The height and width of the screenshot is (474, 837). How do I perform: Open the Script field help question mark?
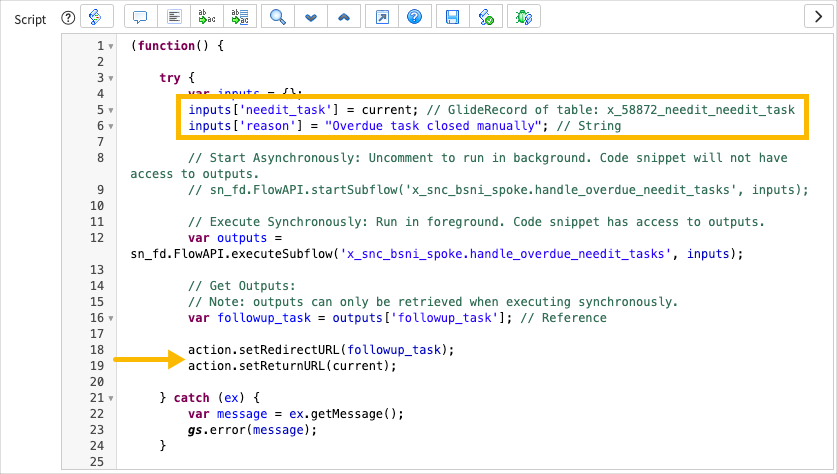[68, 18]
